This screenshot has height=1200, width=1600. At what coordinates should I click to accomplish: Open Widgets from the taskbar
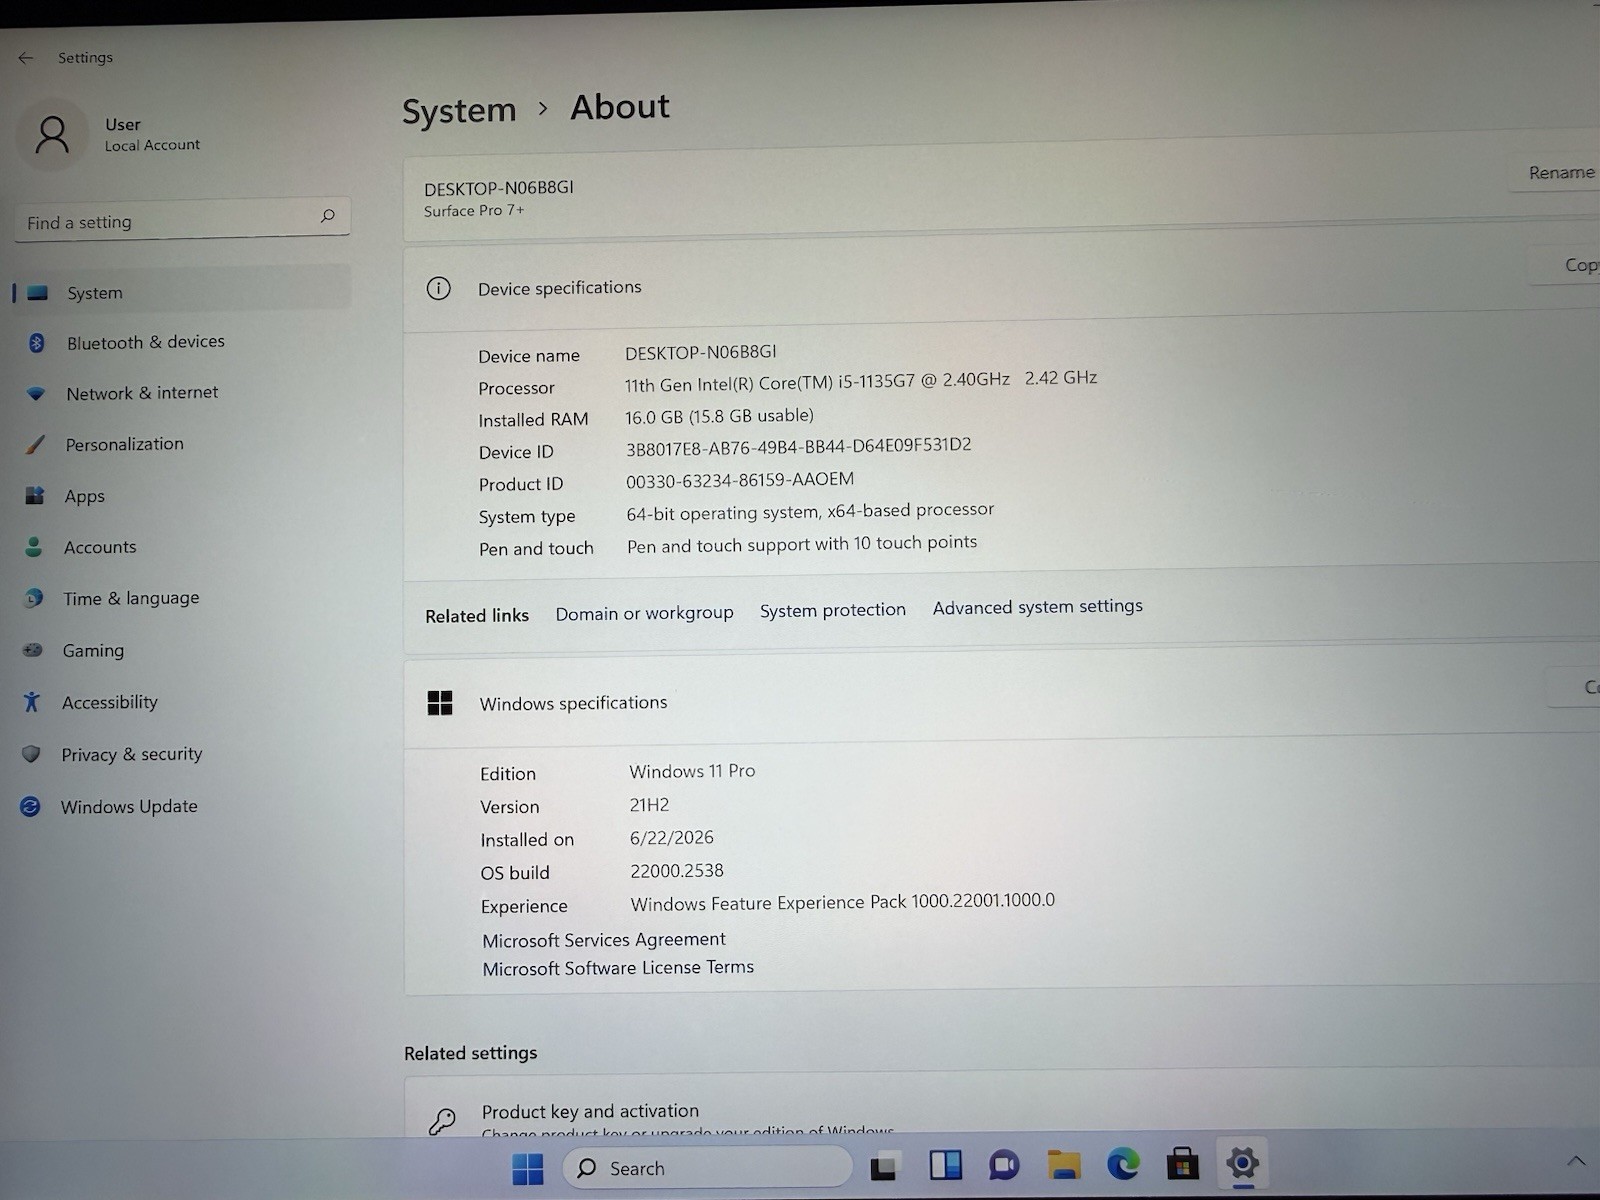point(945,1166)
